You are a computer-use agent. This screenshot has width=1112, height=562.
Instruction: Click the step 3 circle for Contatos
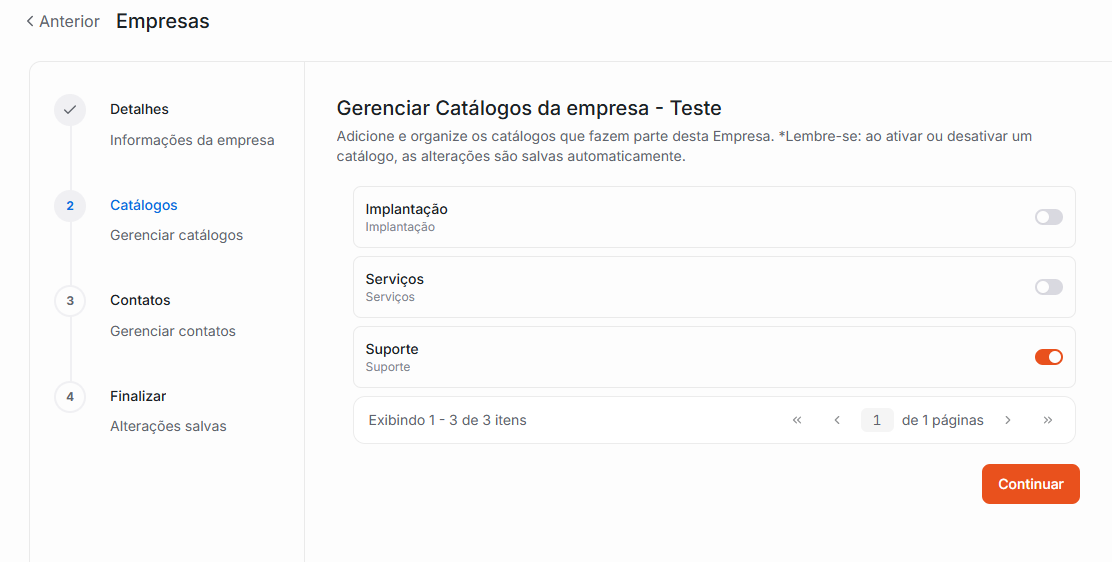pyautogui.click(x=70, y=301)
